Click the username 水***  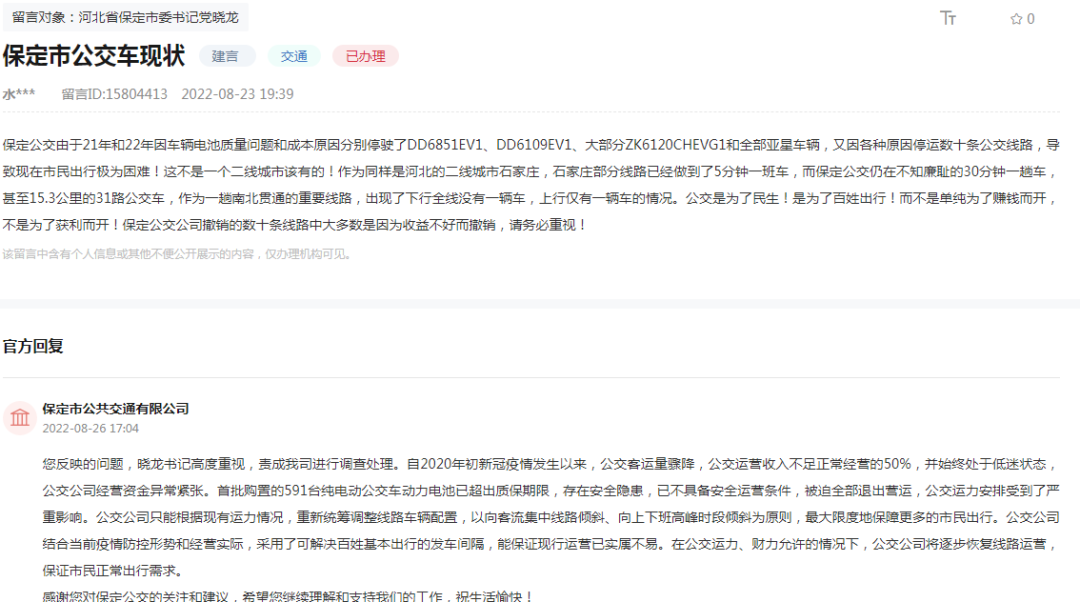click(19, 94)
